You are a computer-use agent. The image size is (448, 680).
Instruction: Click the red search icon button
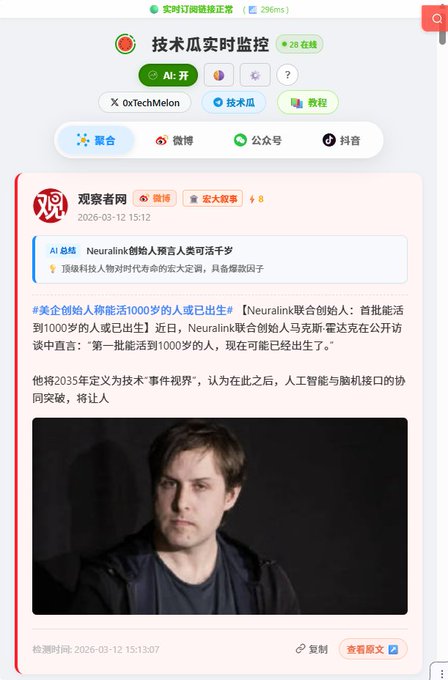pos(435,18)
